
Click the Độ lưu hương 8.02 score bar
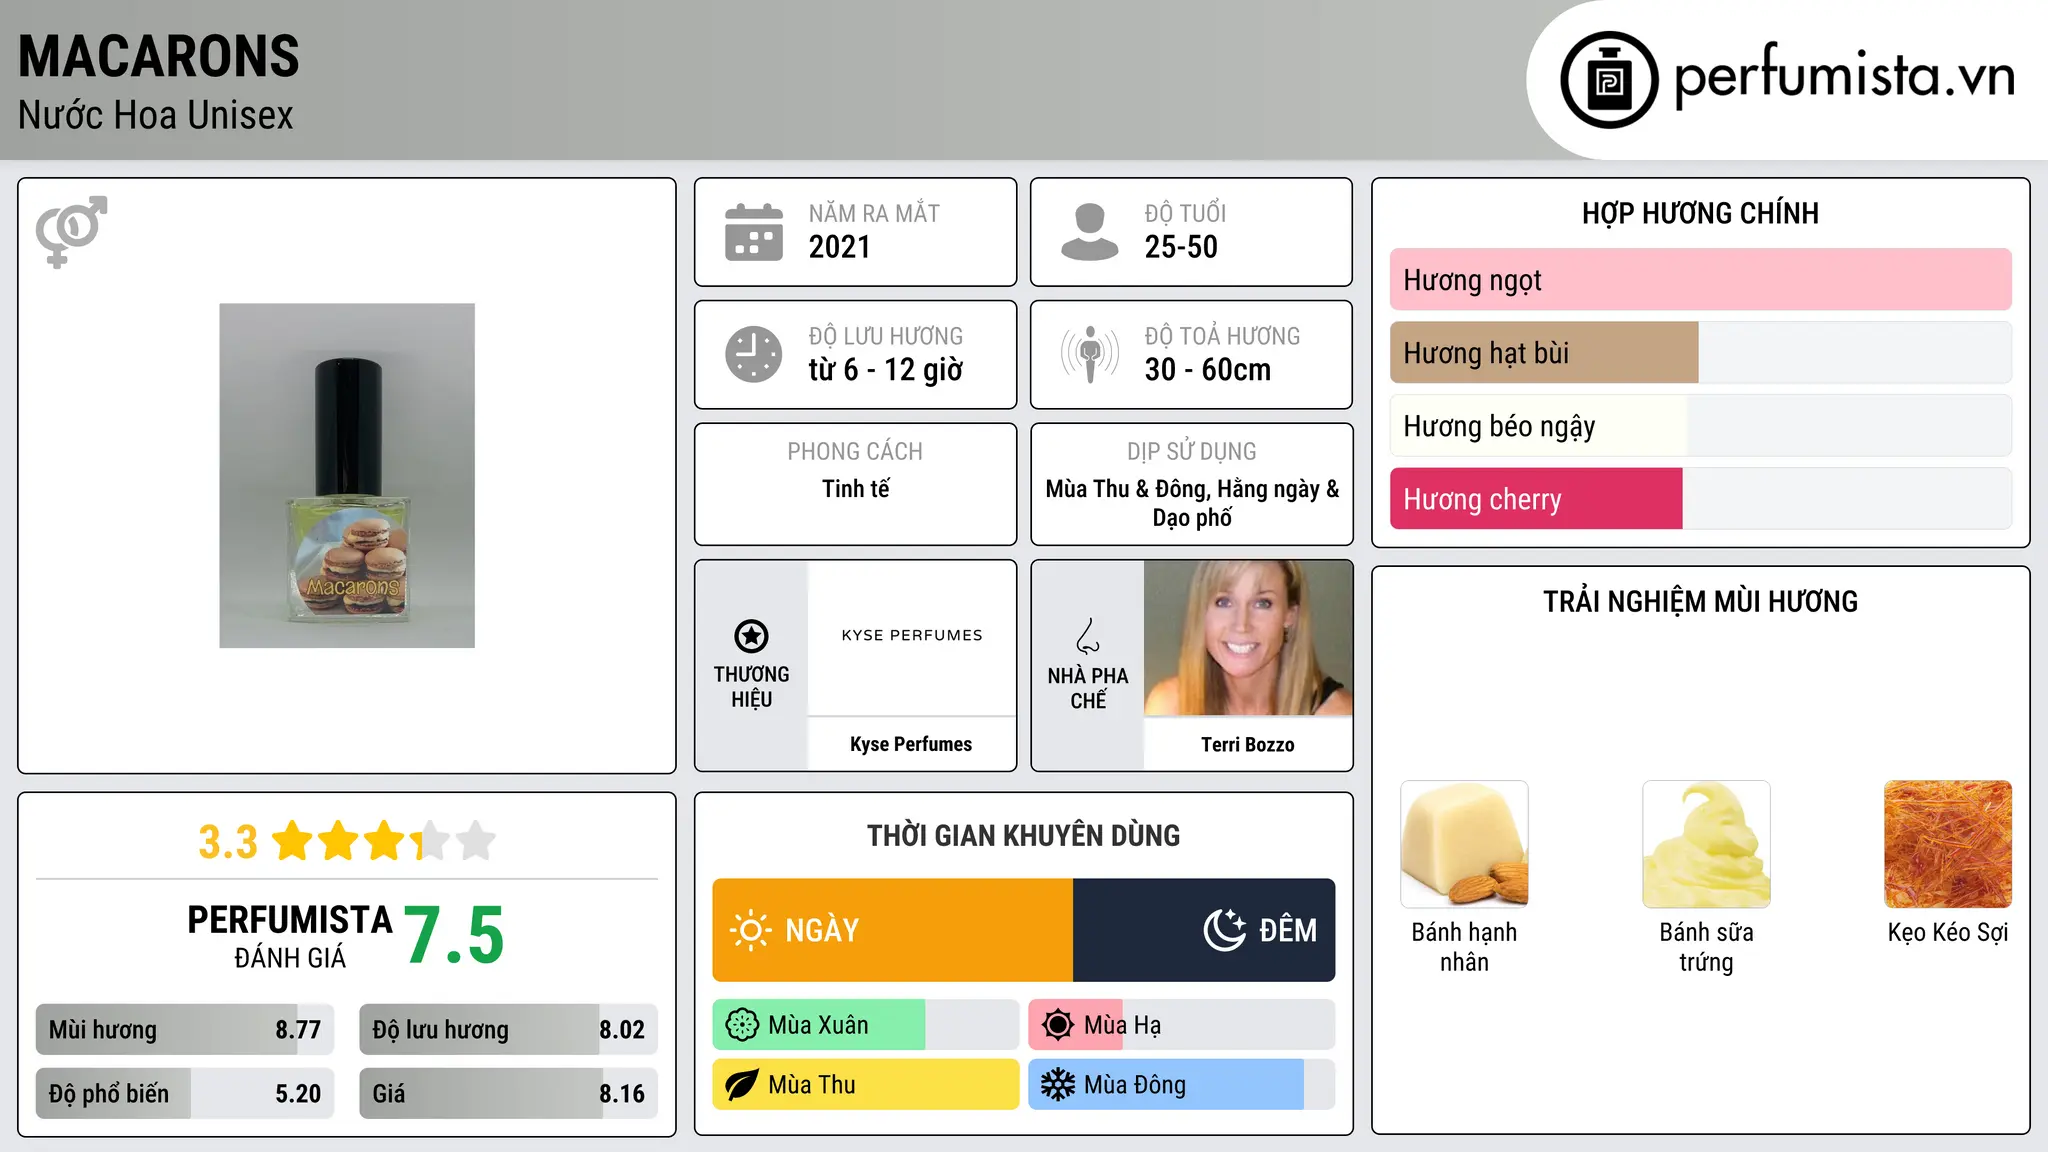pos(509,1030)
